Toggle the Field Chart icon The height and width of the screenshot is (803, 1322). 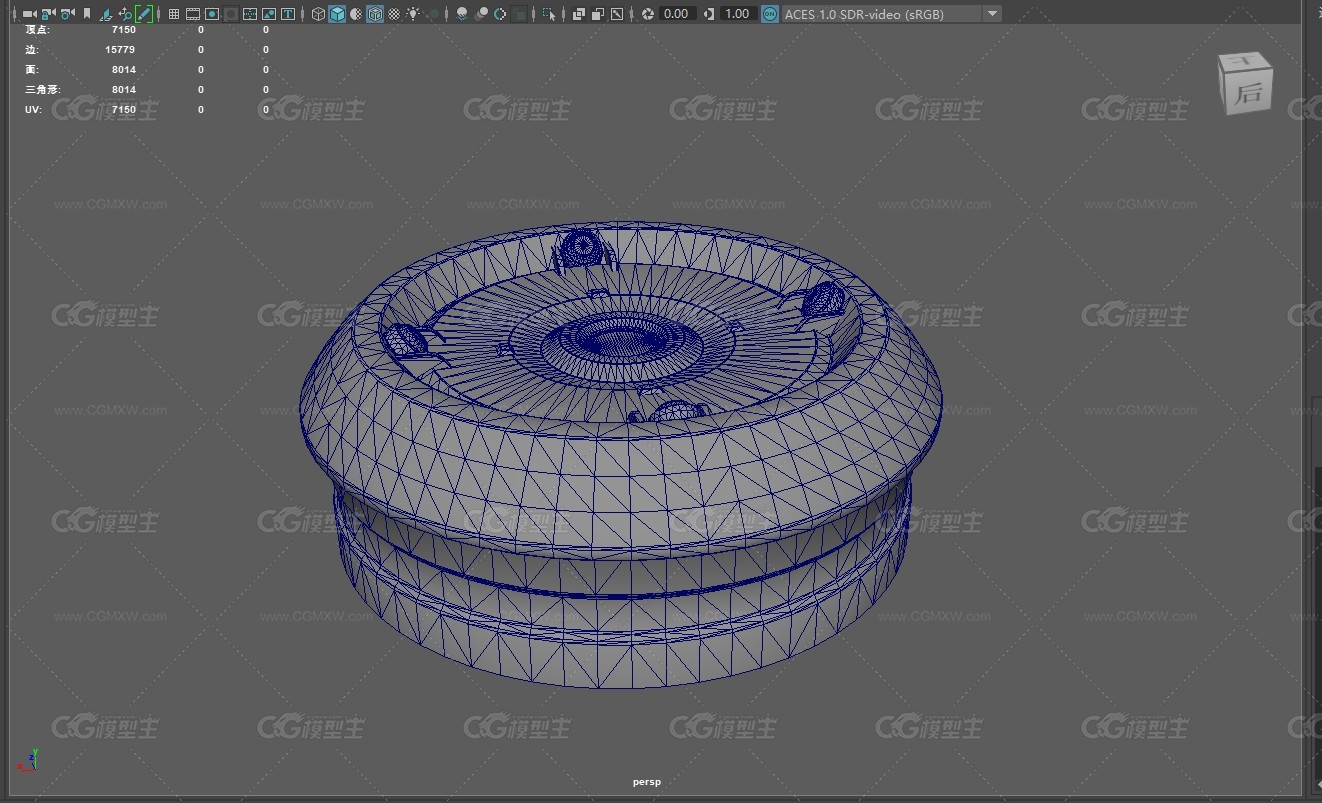250,14
